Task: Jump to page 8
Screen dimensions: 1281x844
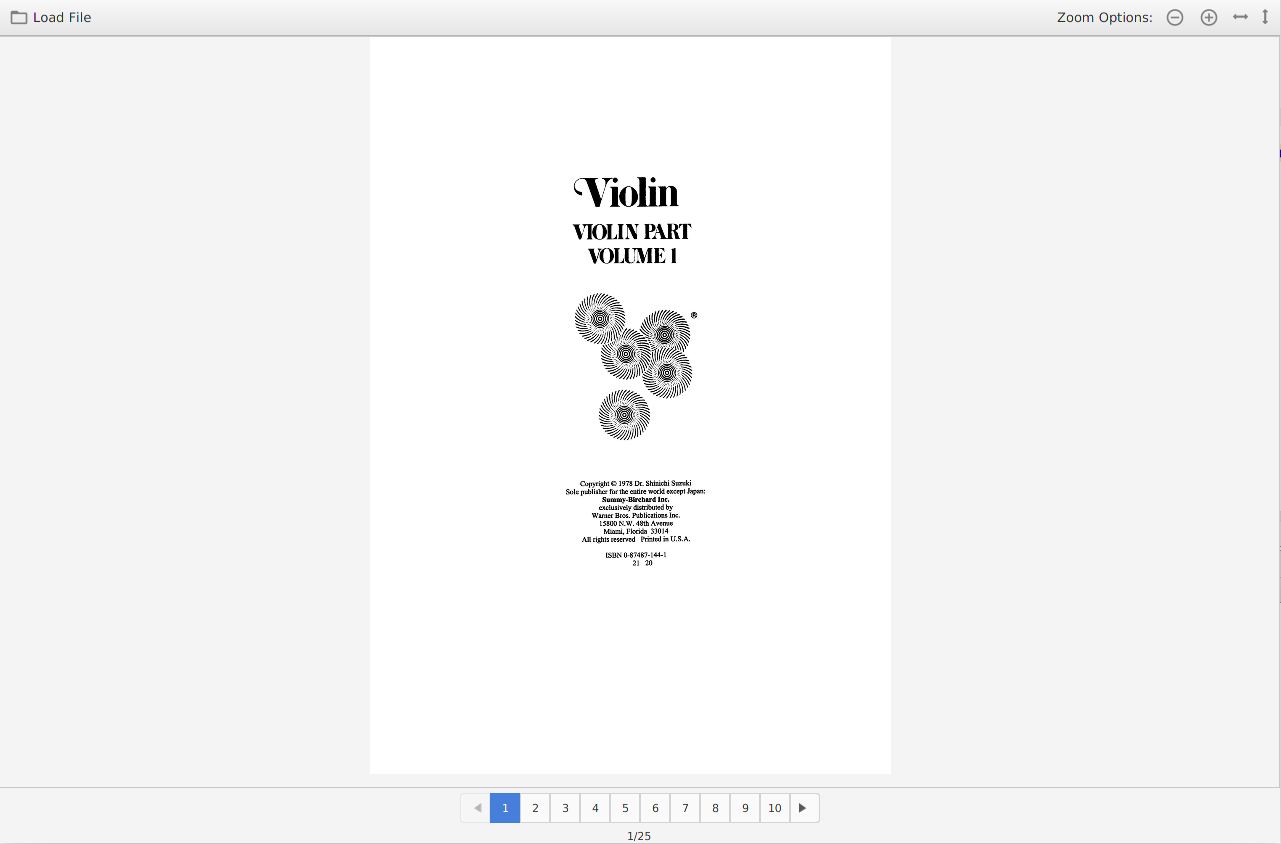Action: [x=715, y=808]
